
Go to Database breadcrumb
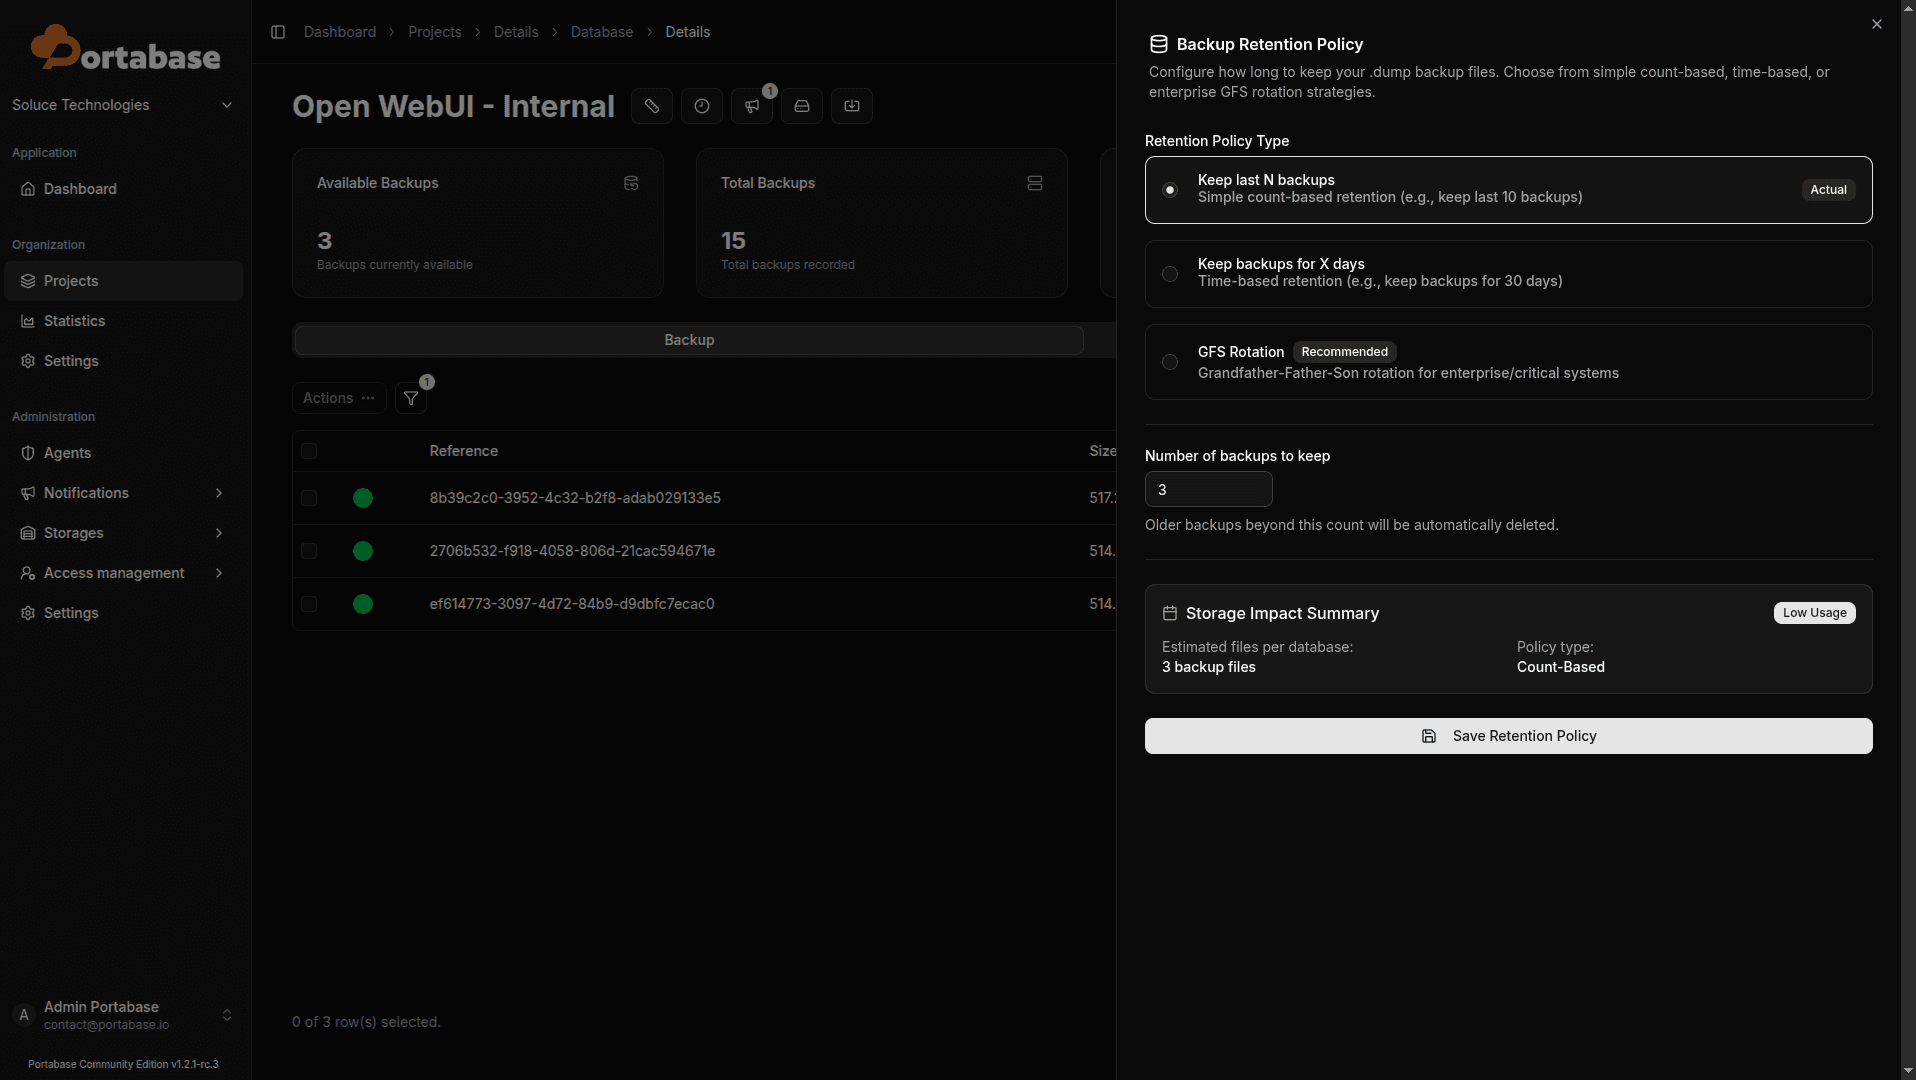coord(602,32)
